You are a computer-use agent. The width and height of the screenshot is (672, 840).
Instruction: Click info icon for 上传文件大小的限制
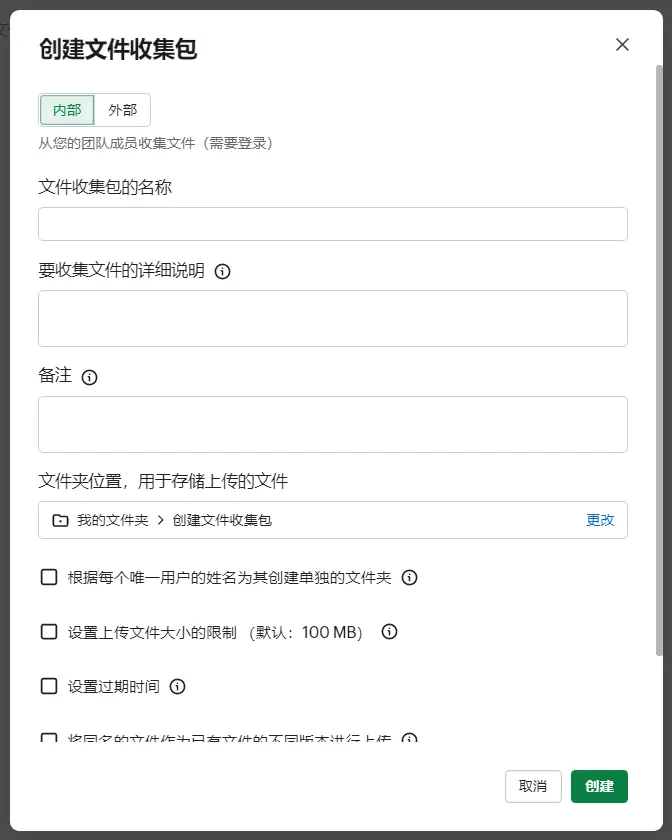(x=390, y=632)
